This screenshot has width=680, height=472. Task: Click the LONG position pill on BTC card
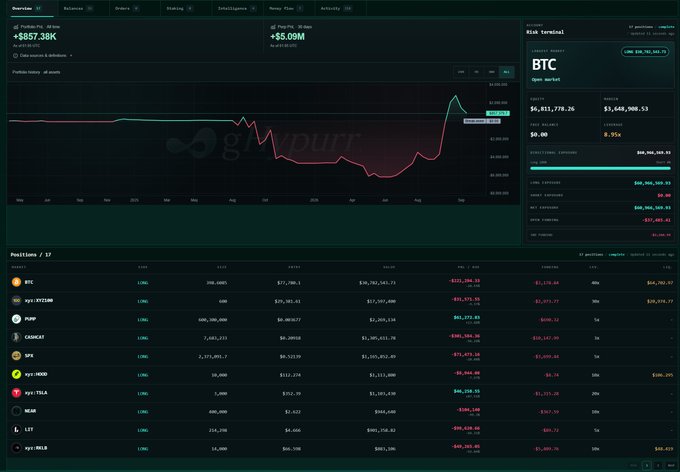(645, 52)
